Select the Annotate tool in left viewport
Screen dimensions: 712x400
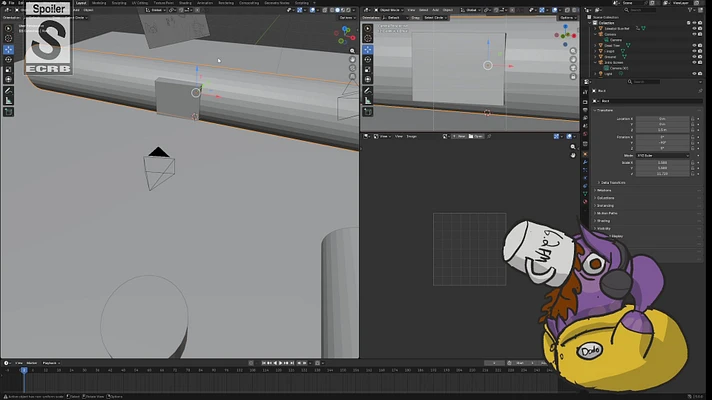tap(9, 91)
